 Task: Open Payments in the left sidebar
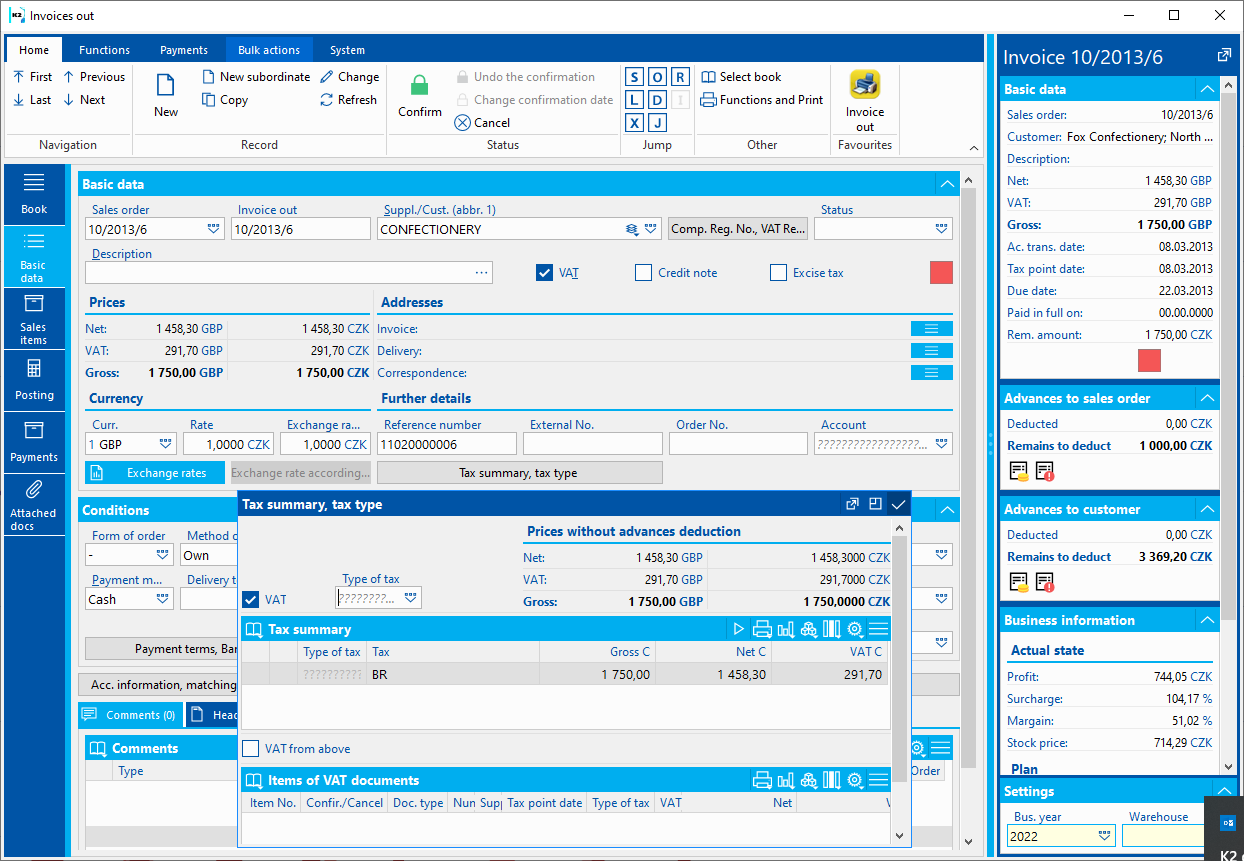[34, 442]
